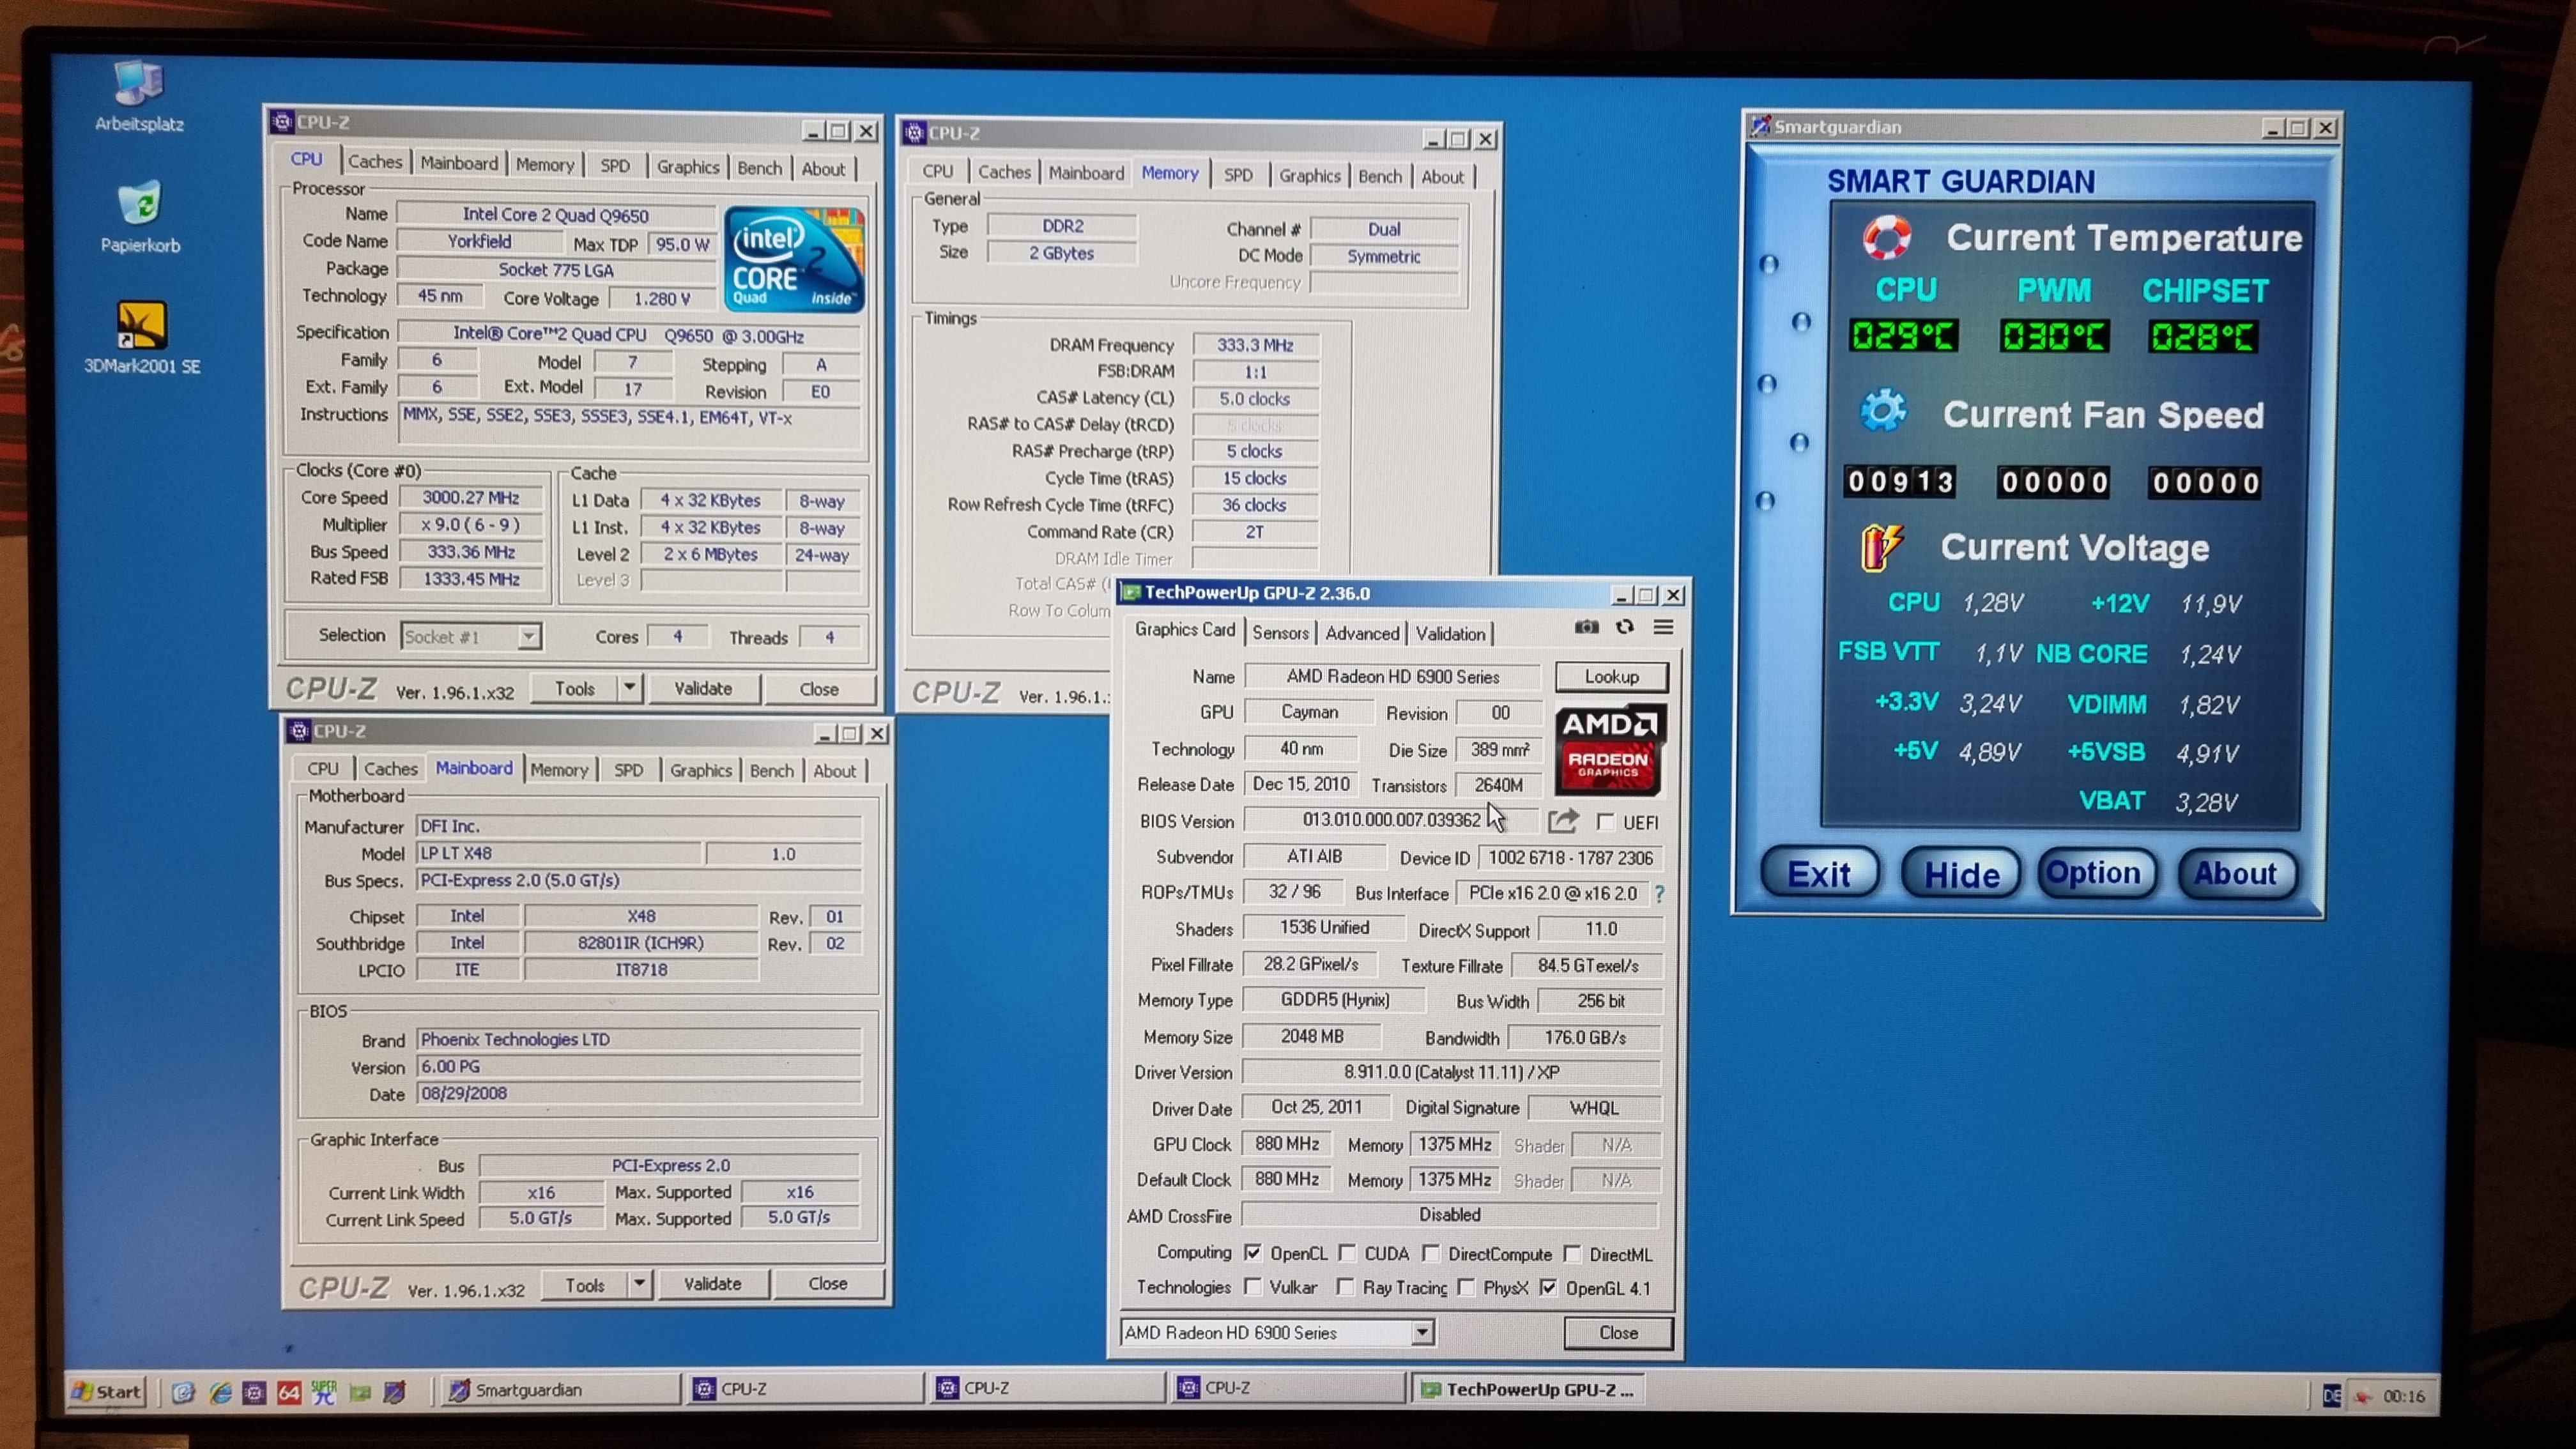Toggle the DirectML checkbox
The width and height of the screenshot is (2576, 1449).
(x=1572, y=1254)
